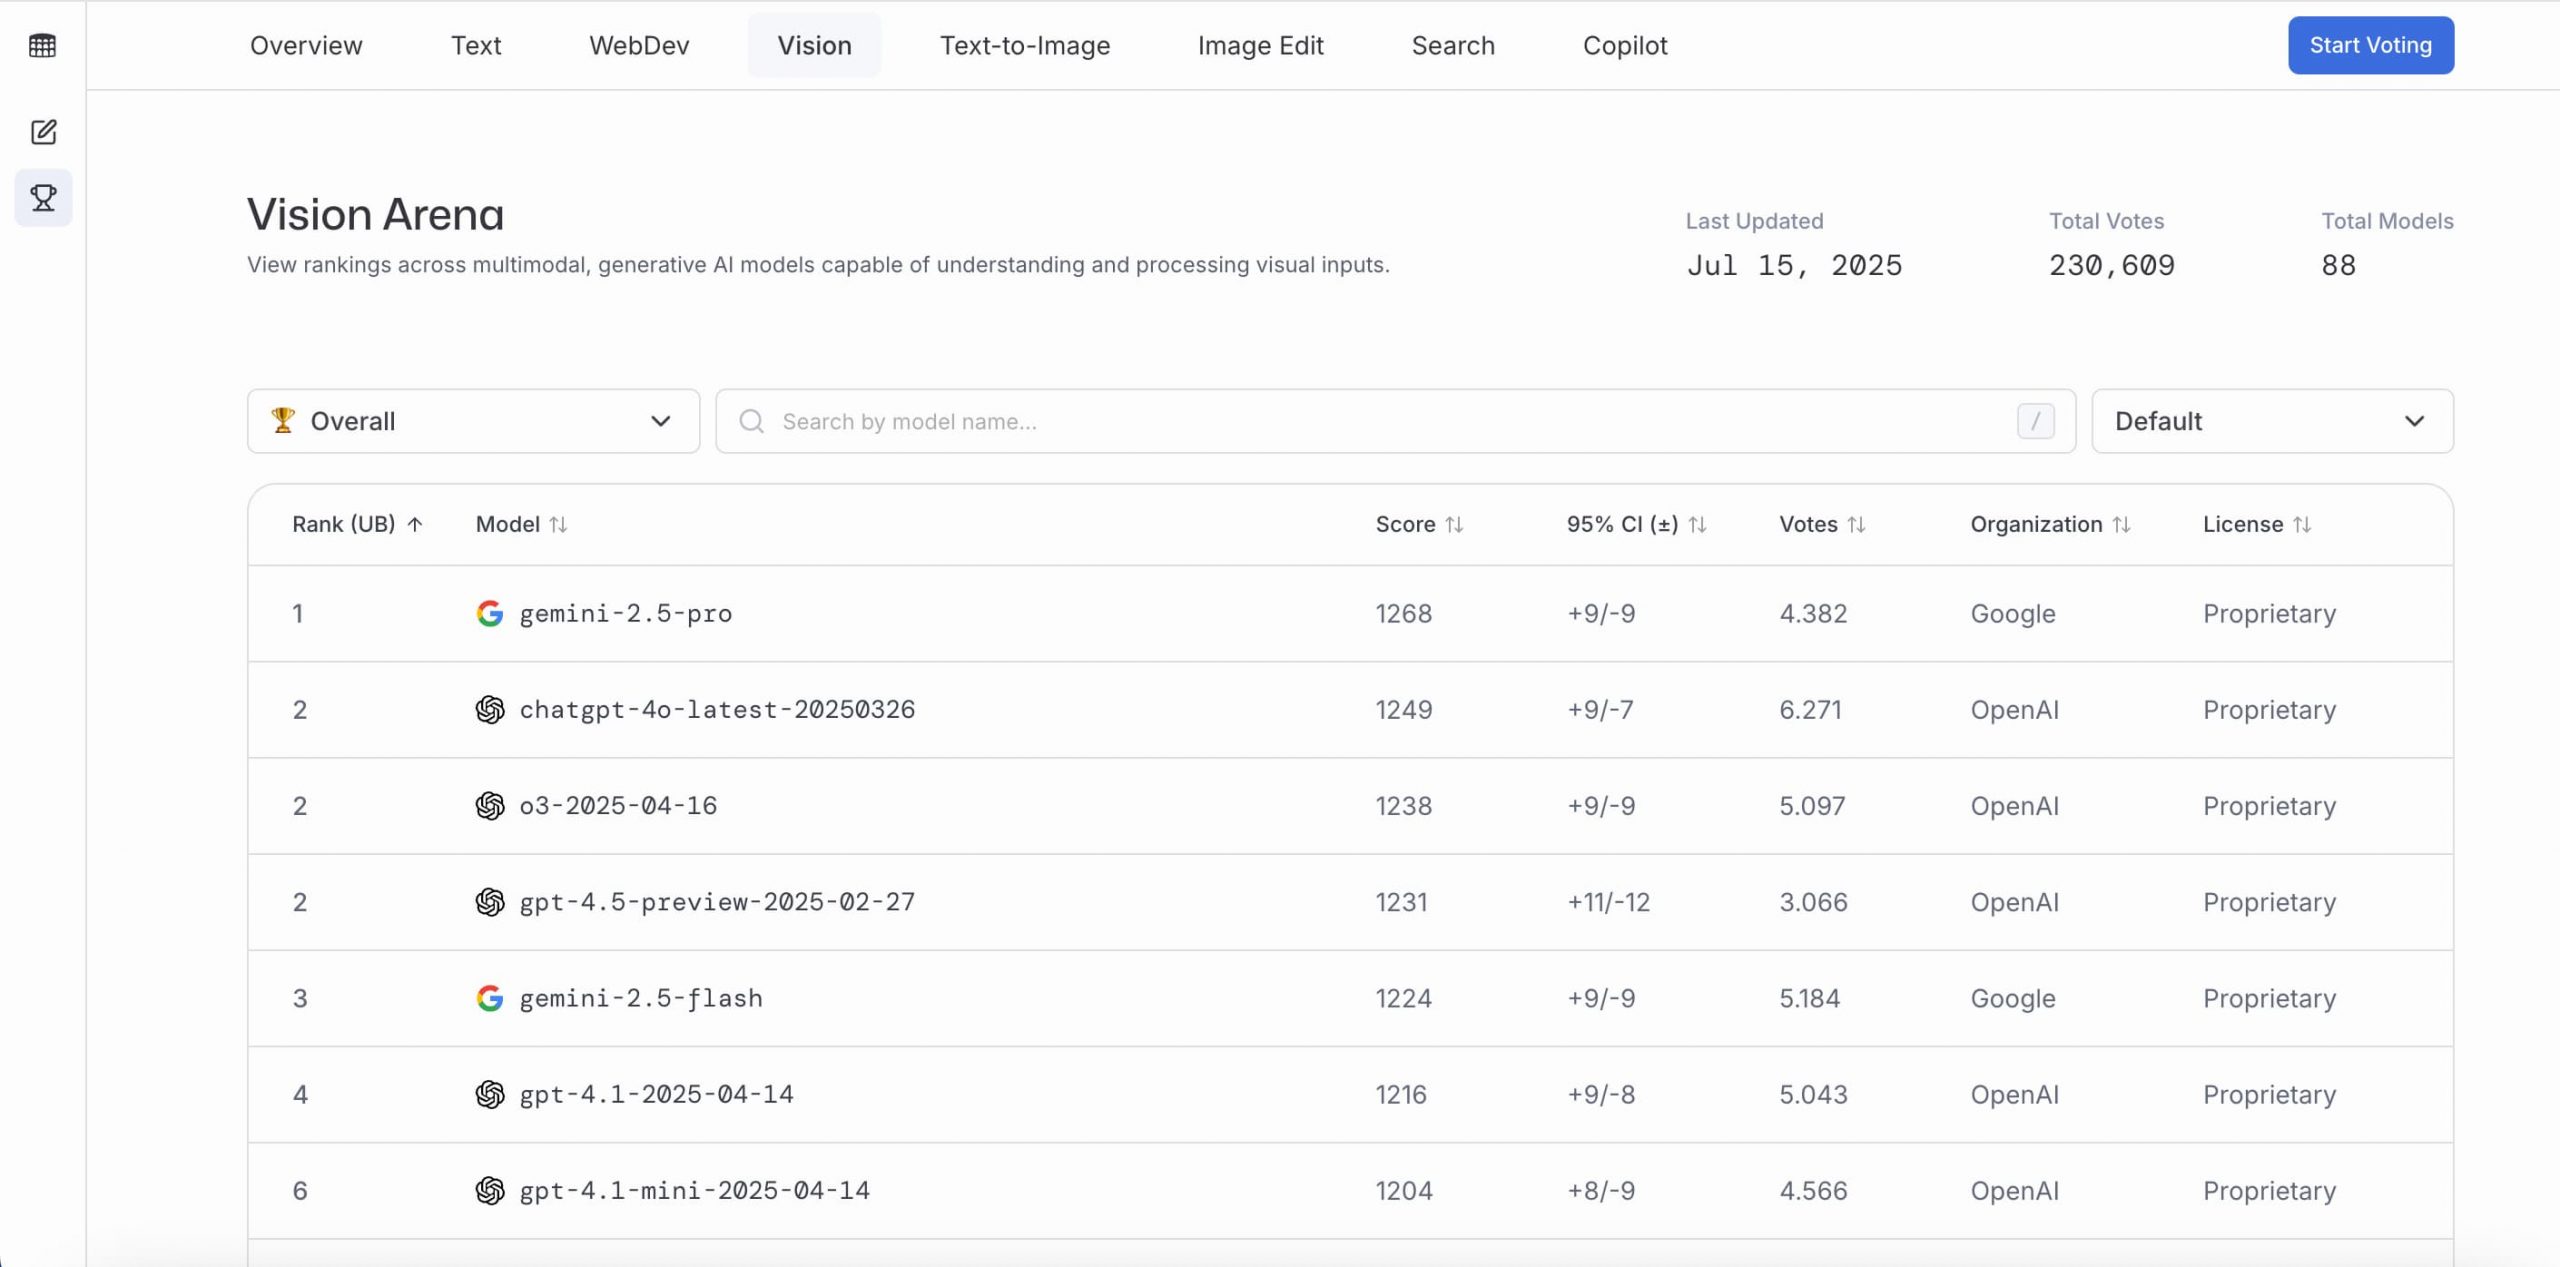The image size is (2560, 1267).
Task: Open the leaderboard trophy icon in sidebar
Action: point(43,198)
